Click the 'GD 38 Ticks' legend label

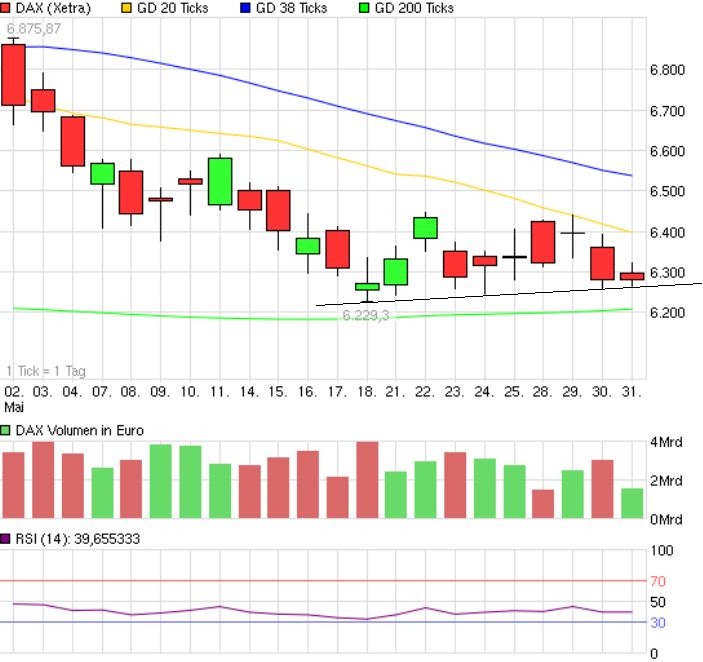click(291, 8)
